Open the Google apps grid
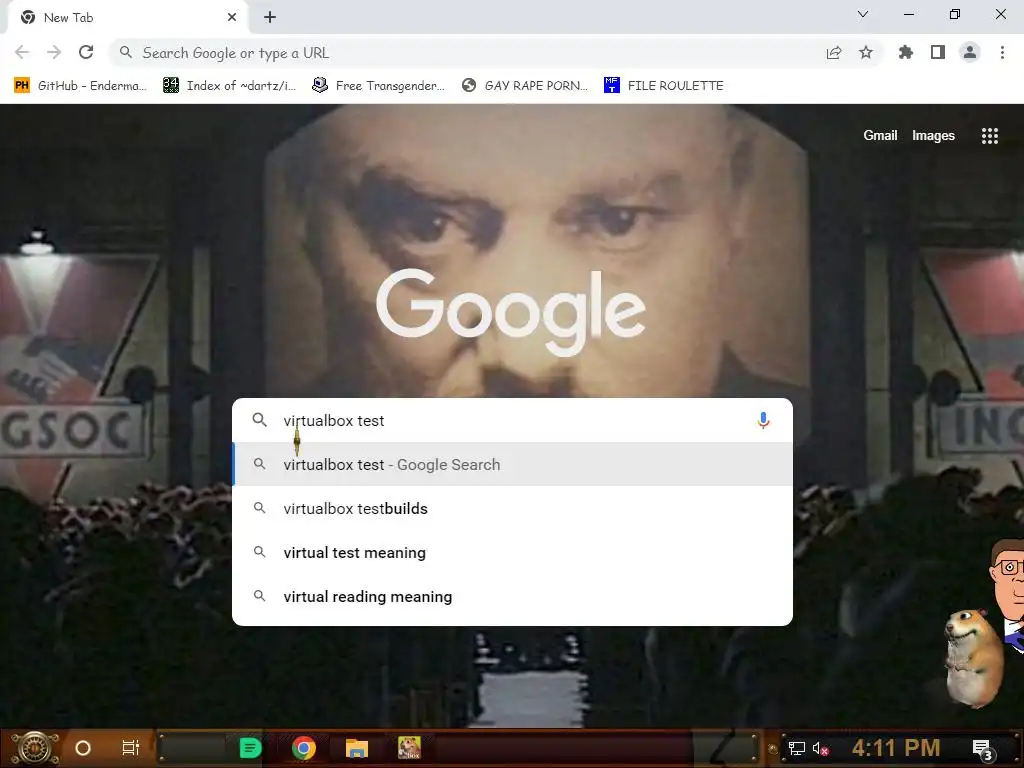The width and height of the screenshot is (1024, 768). tap(989, 136)
